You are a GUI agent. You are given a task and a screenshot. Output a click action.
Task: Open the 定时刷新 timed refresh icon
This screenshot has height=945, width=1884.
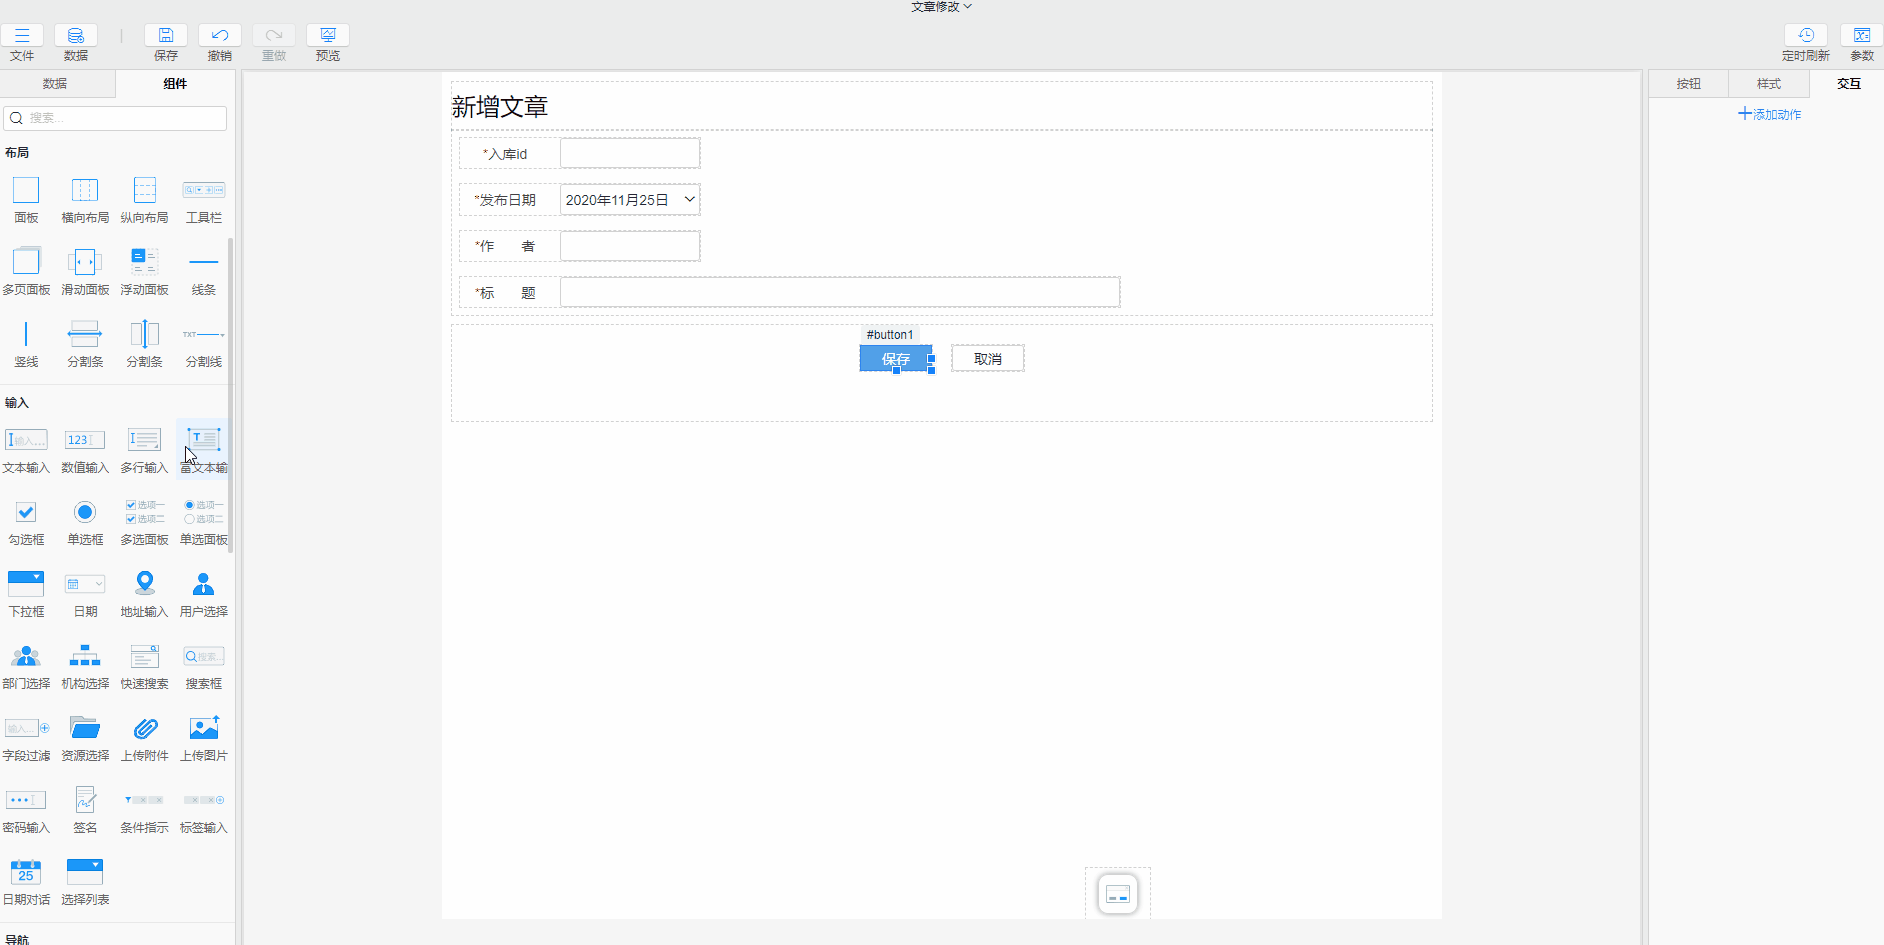tap(1805, 36)
